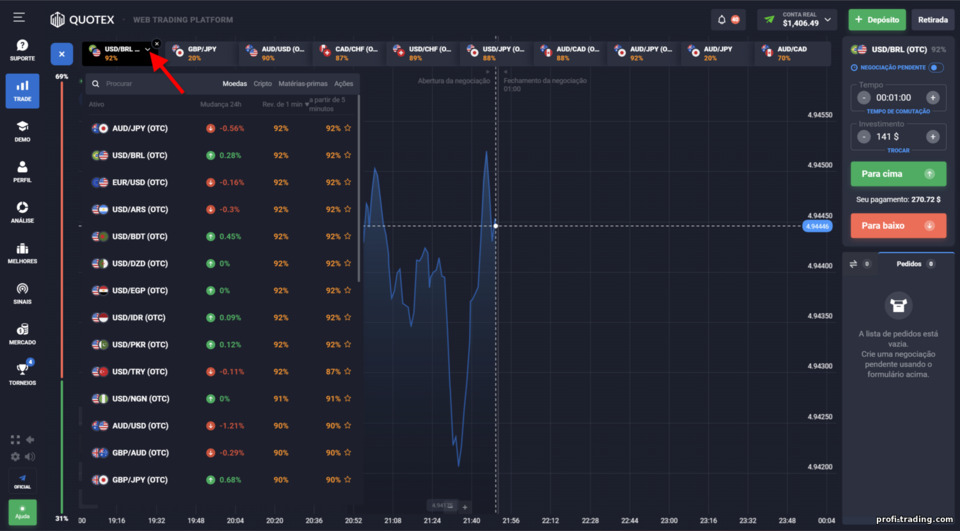
Task: Open the Análise sidebar icon
Action: [22, 212]
